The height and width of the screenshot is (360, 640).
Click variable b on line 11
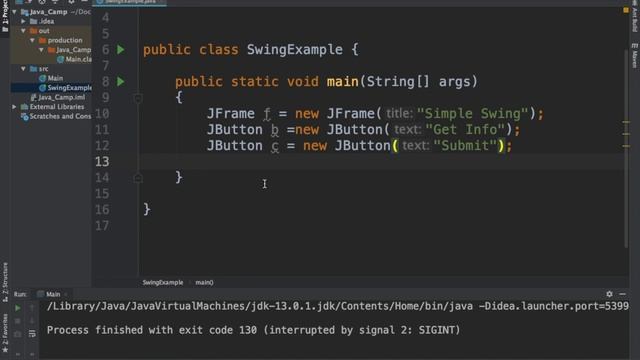click(x=275, y=130)
